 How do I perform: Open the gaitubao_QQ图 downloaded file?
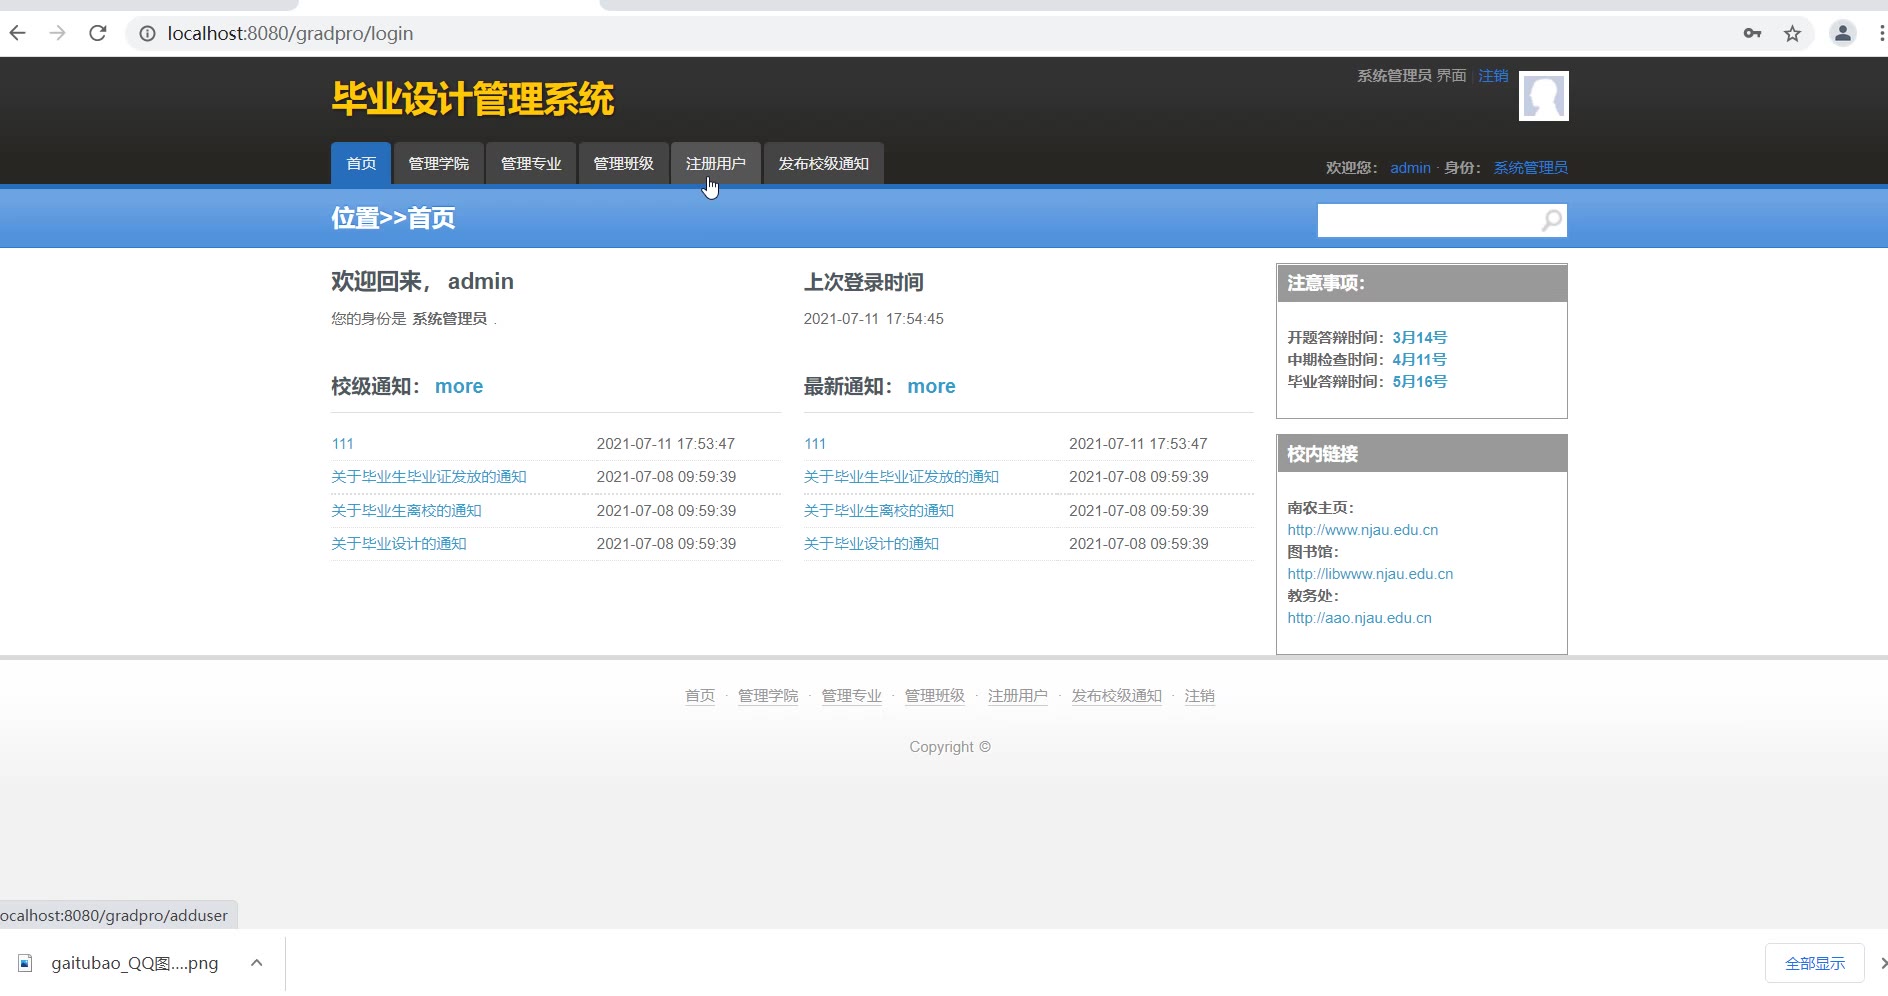(x=135, y=963)
